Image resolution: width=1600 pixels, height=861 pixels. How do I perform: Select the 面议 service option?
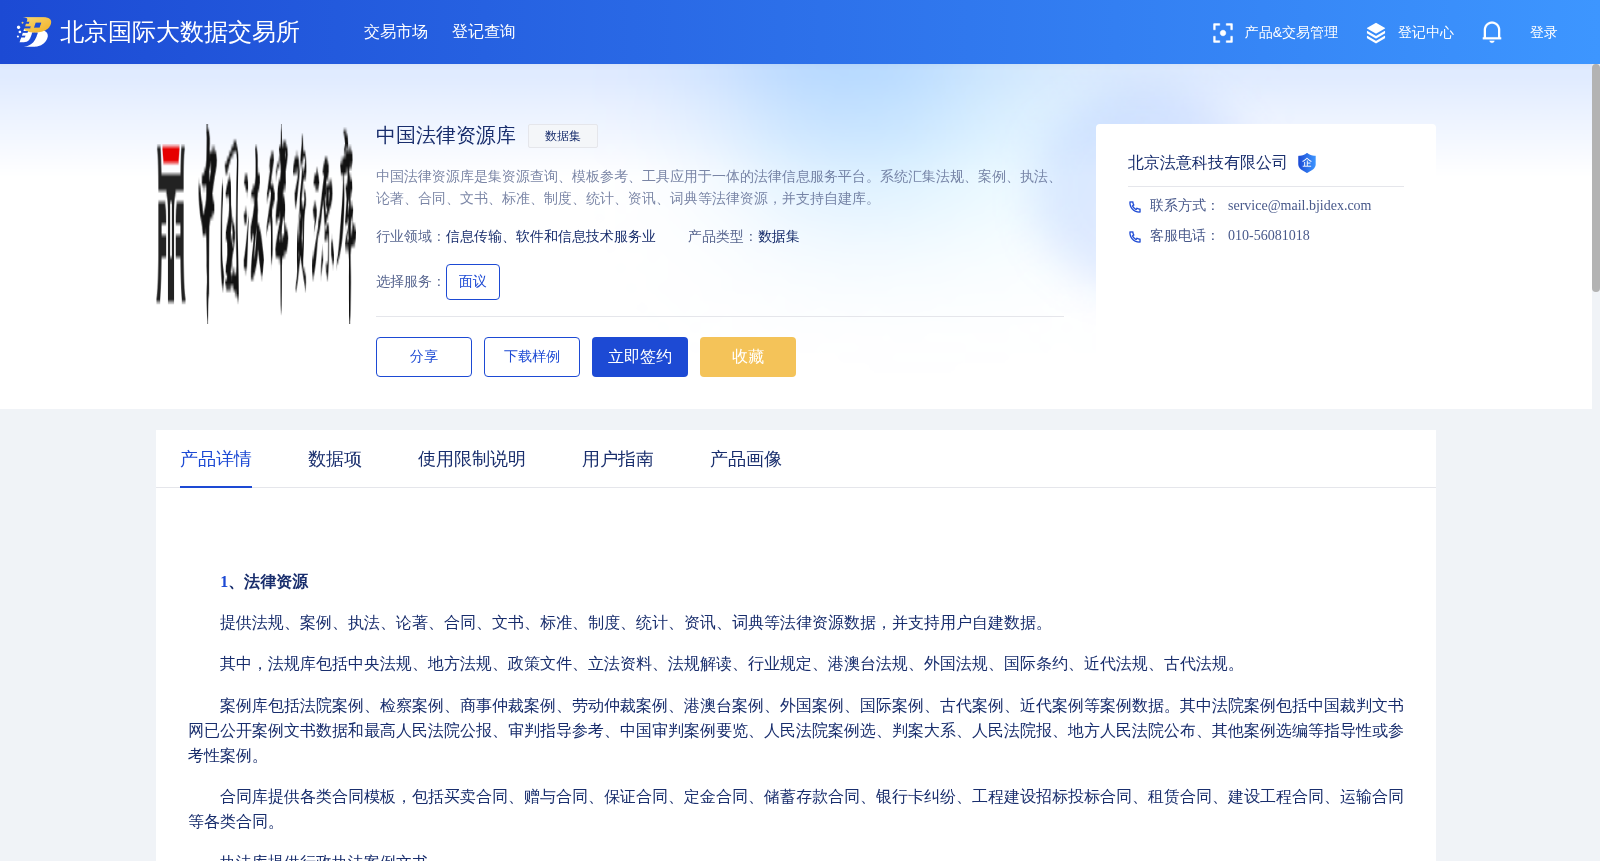(473, 282)
